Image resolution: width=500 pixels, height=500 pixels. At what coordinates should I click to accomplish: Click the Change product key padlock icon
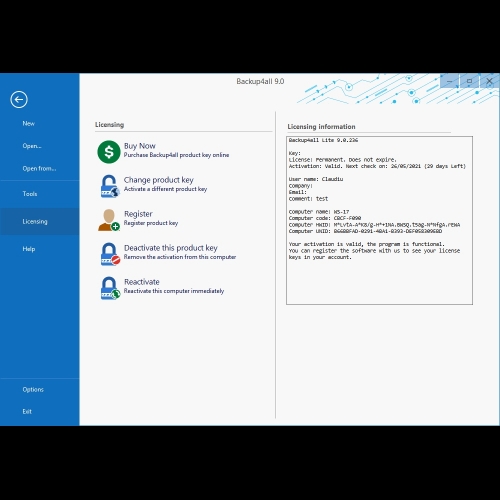pos(109,186)
